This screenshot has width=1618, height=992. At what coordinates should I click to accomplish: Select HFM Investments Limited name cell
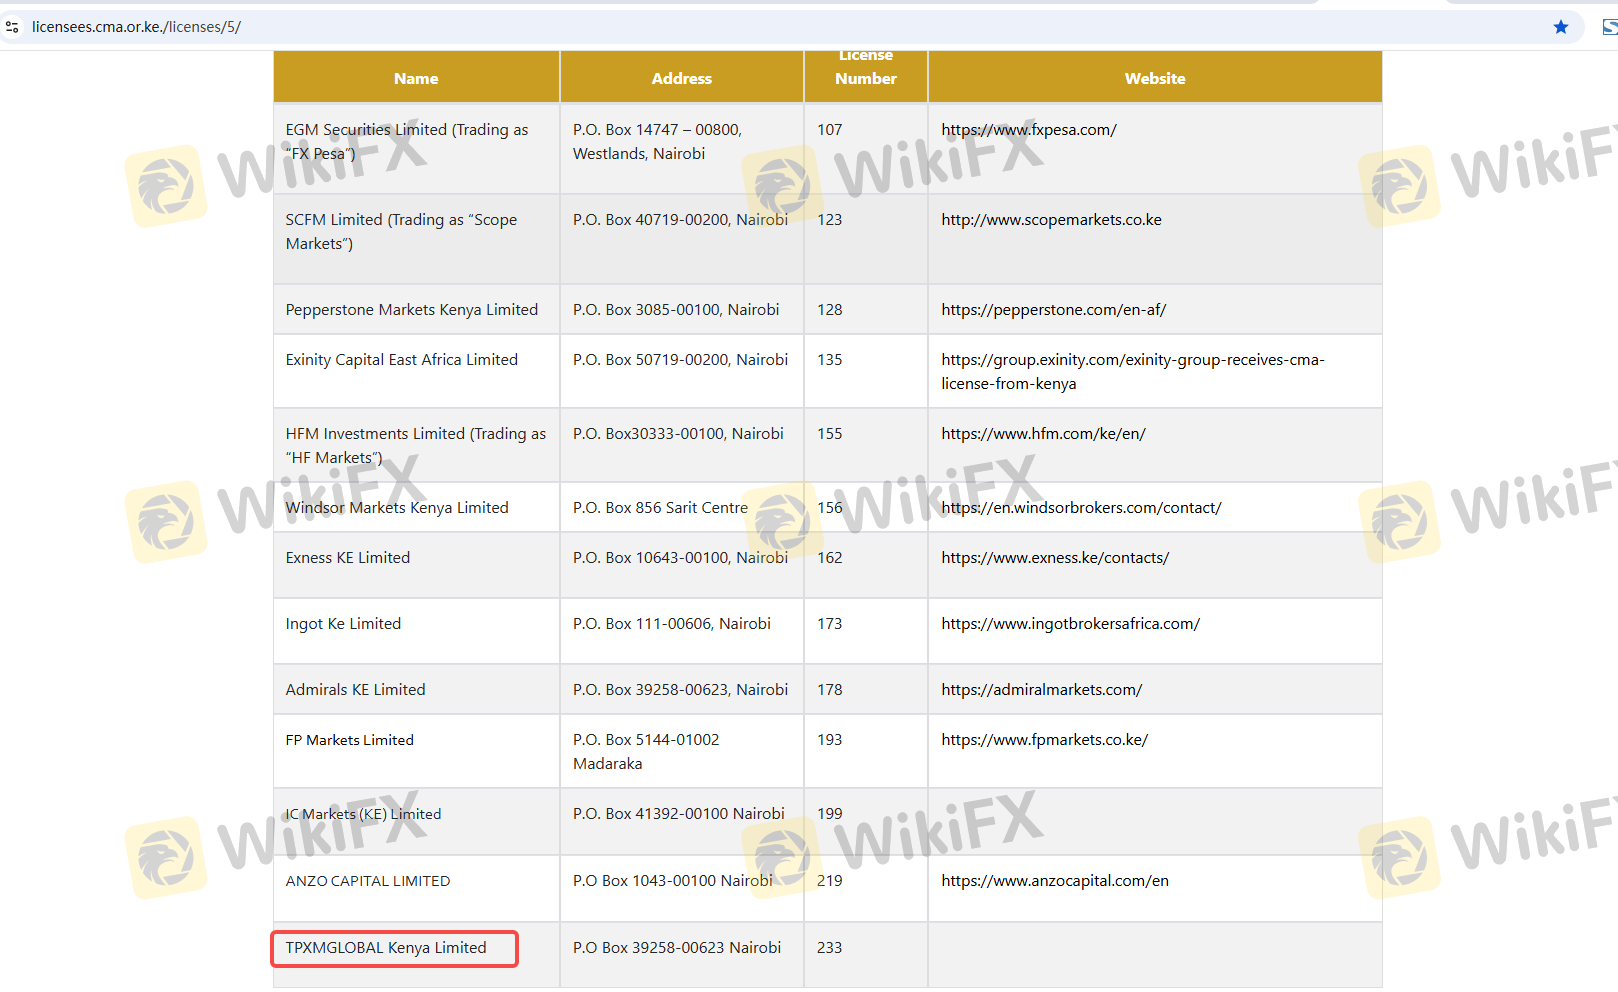click(x=416, y=446)
